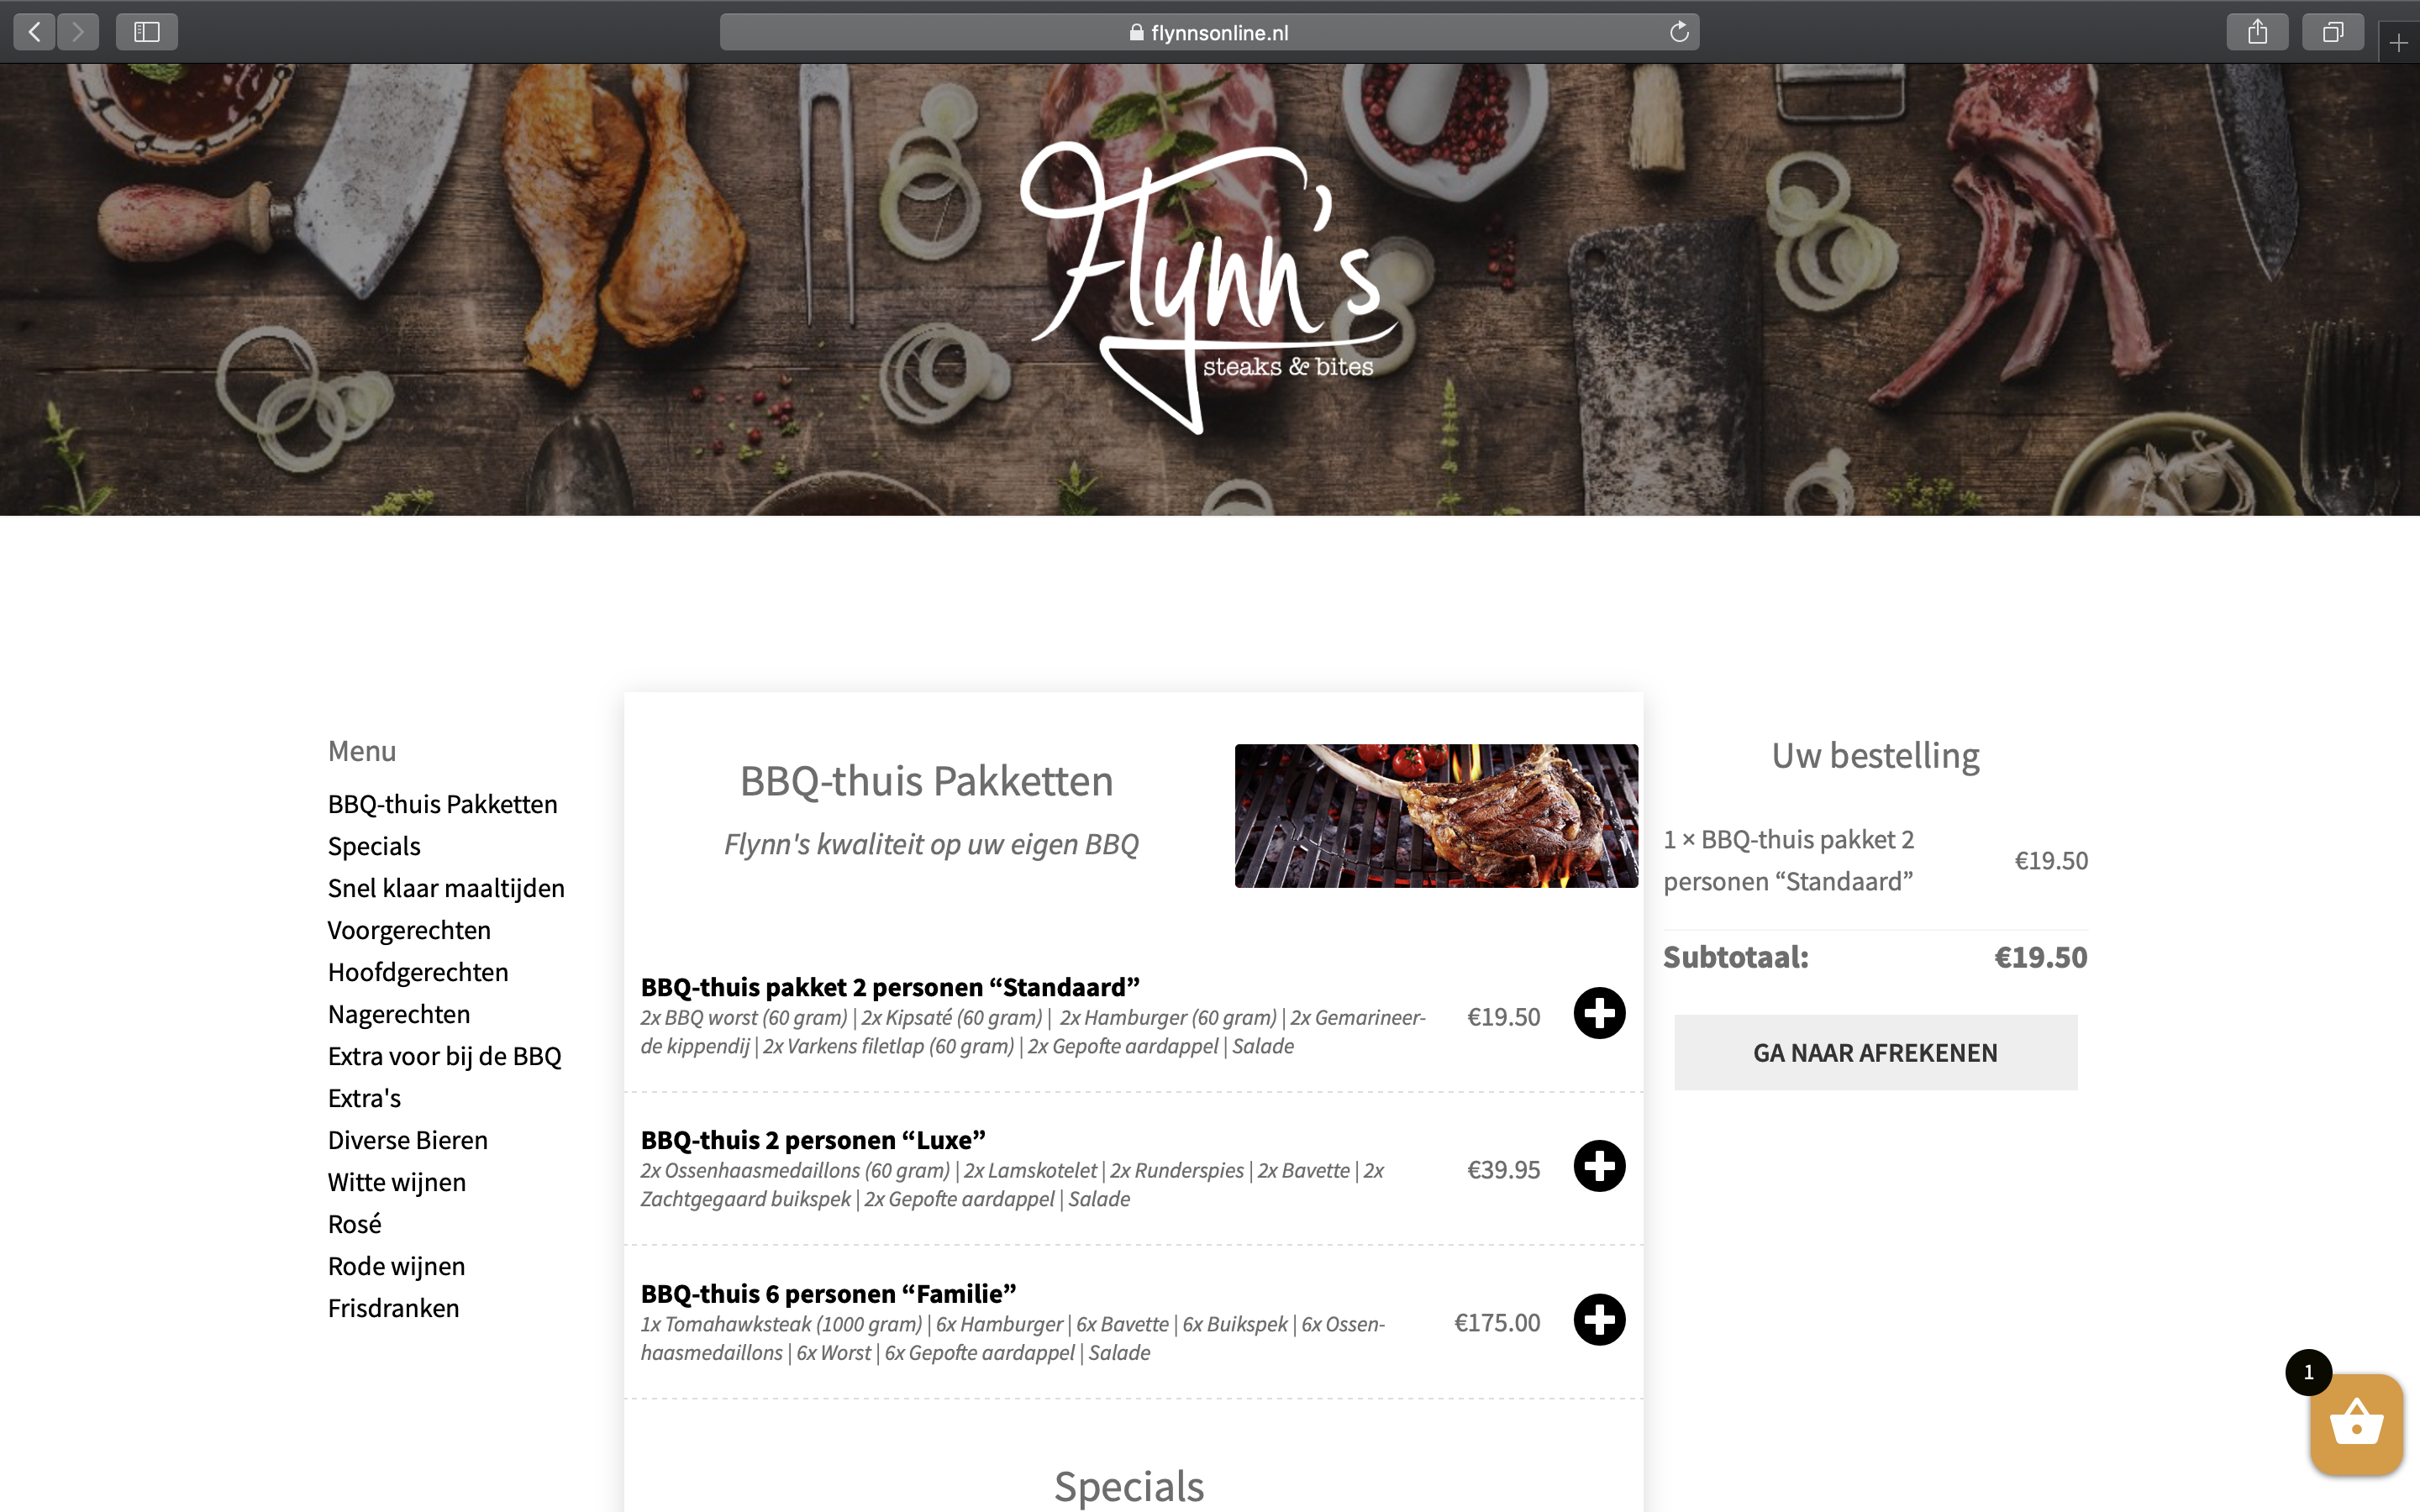
Task: Jump to Specials in the menu
Action: point(374,846)
